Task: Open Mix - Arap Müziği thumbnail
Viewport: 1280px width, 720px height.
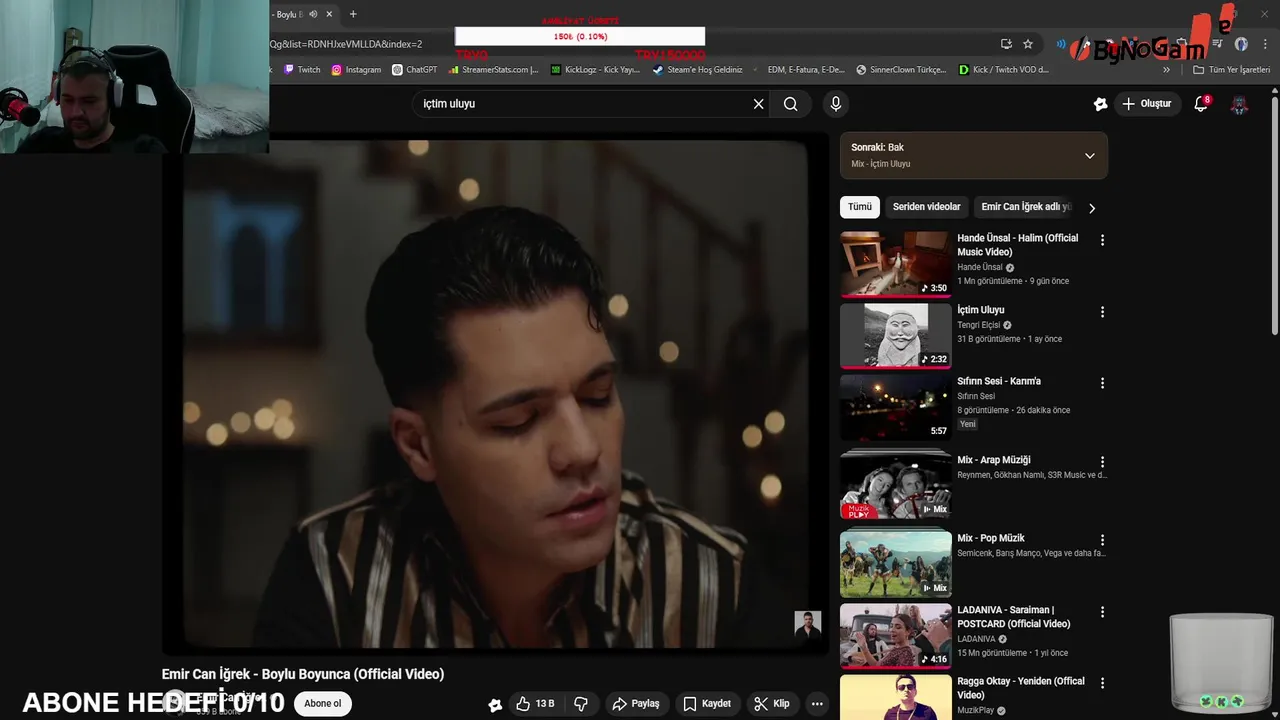Action: pyautogui.click(x=895, y=485)
